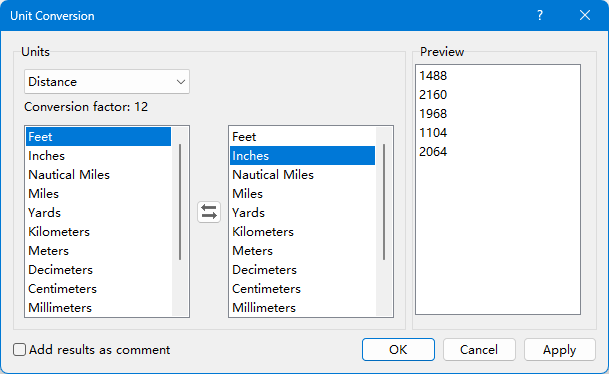Cancel the unit conversion
Viewport: 609px width, 374px height.
pos(479,350)
